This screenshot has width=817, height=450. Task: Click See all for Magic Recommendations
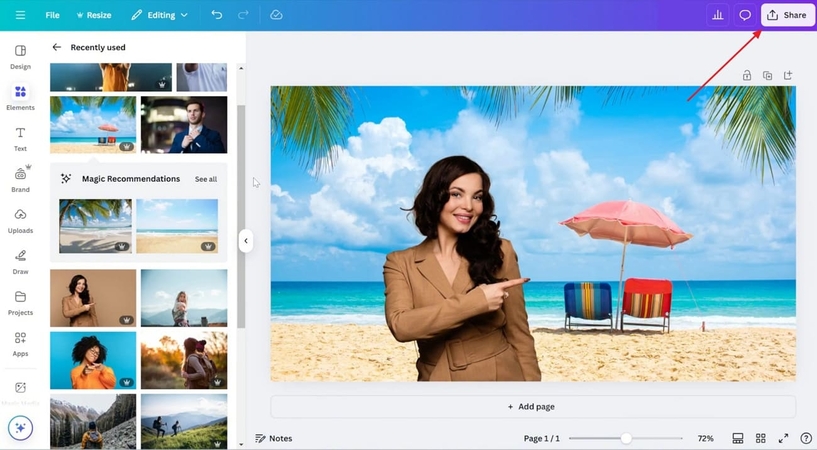(206, 179)
